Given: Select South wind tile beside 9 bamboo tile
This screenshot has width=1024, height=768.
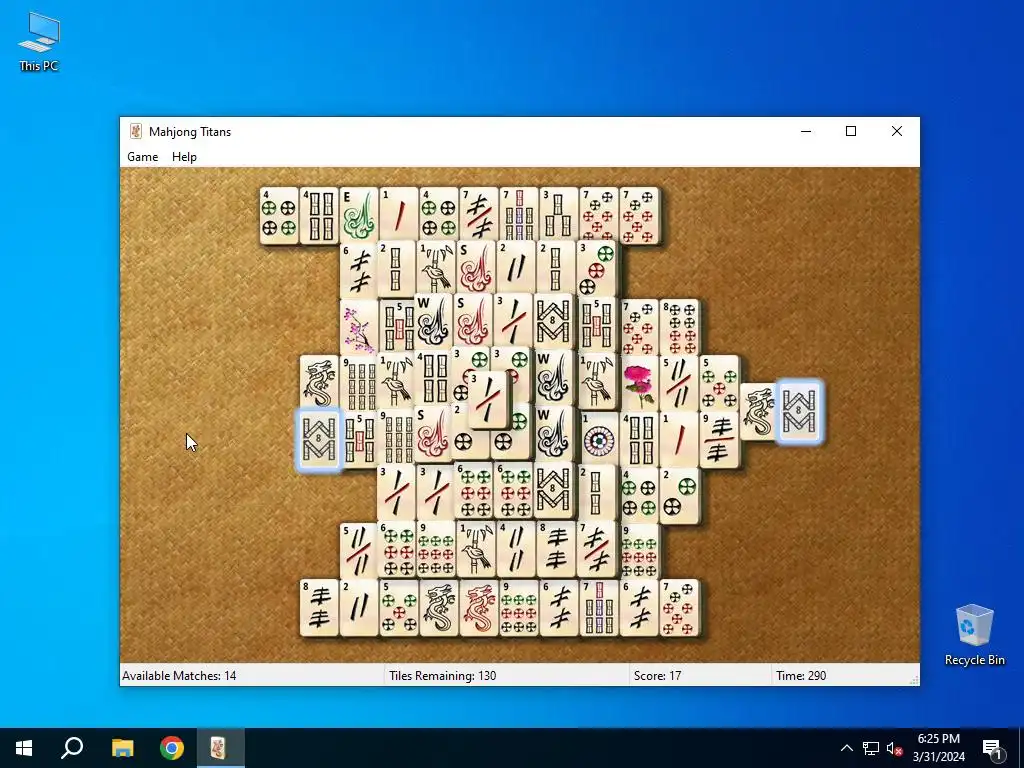Looking at the screenshot, I should pos(434,434).
